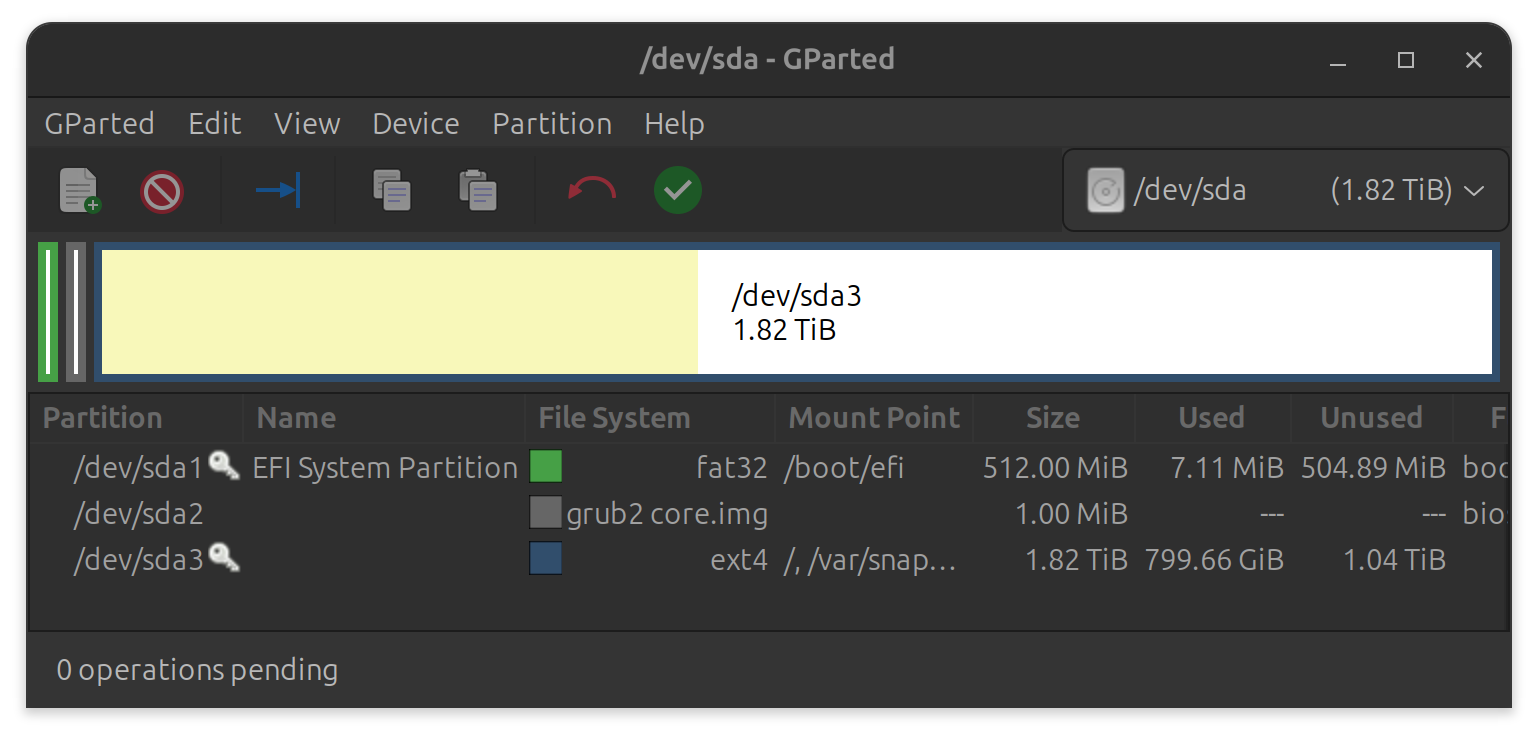Click the key icon beside /dev/sda3
Screen dimensions: 1538x740
pyautogui.click(x=224, y=558)
